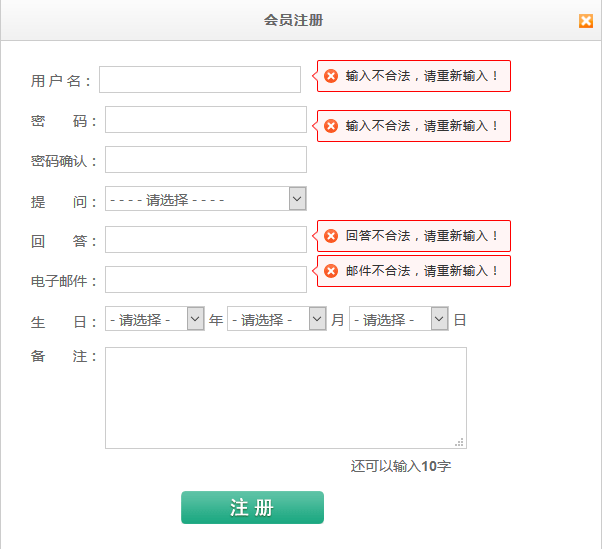Click the 用户名： label
The height and width of the screenshot is (549, 602).
(61, 81)
